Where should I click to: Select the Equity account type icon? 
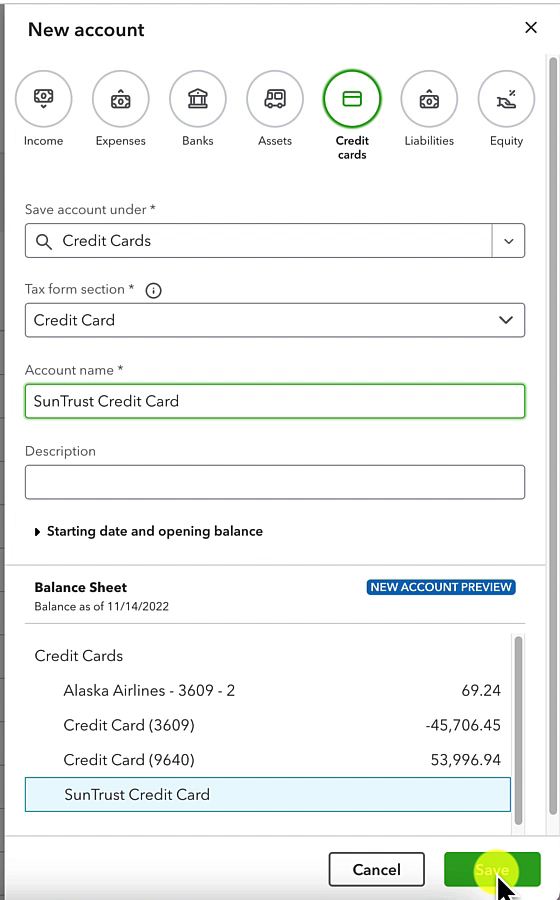(506, 99)
